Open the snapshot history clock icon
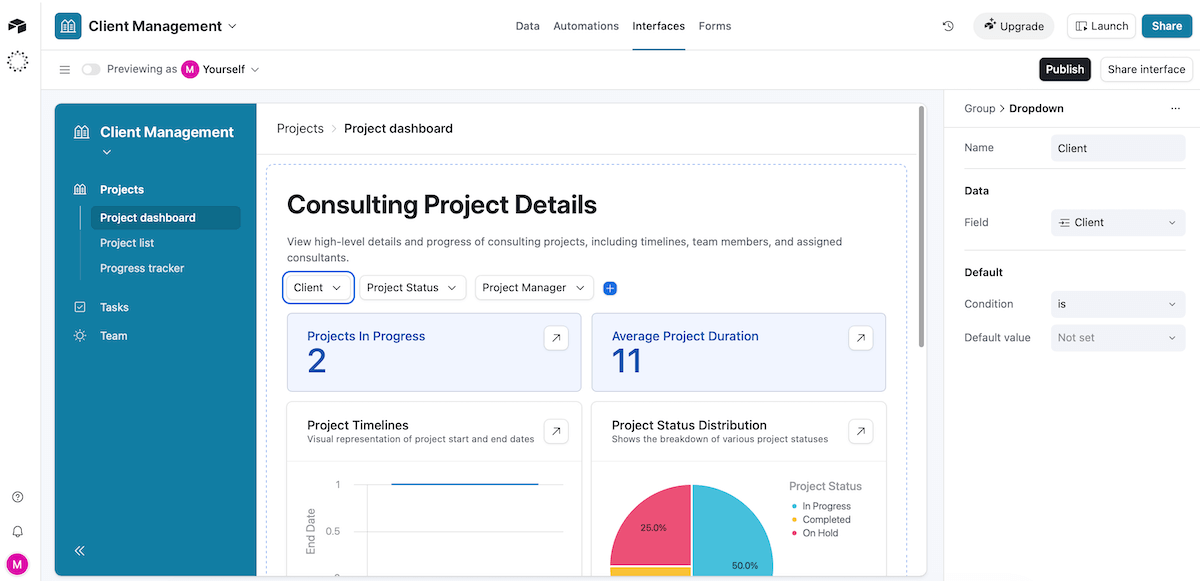Screen dimensions: 1200x581 click(948, 25)
